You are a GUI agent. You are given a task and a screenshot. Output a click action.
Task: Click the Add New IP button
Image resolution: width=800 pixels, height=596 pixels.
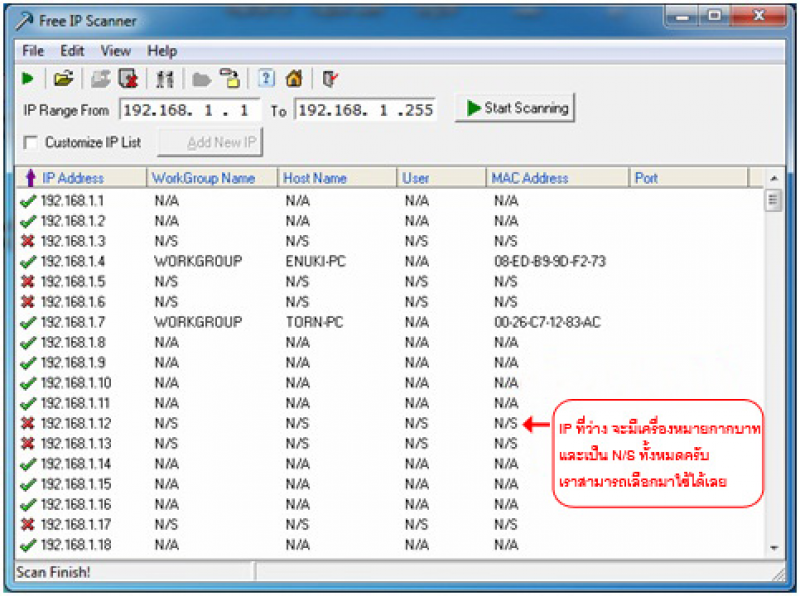[210, 142]
